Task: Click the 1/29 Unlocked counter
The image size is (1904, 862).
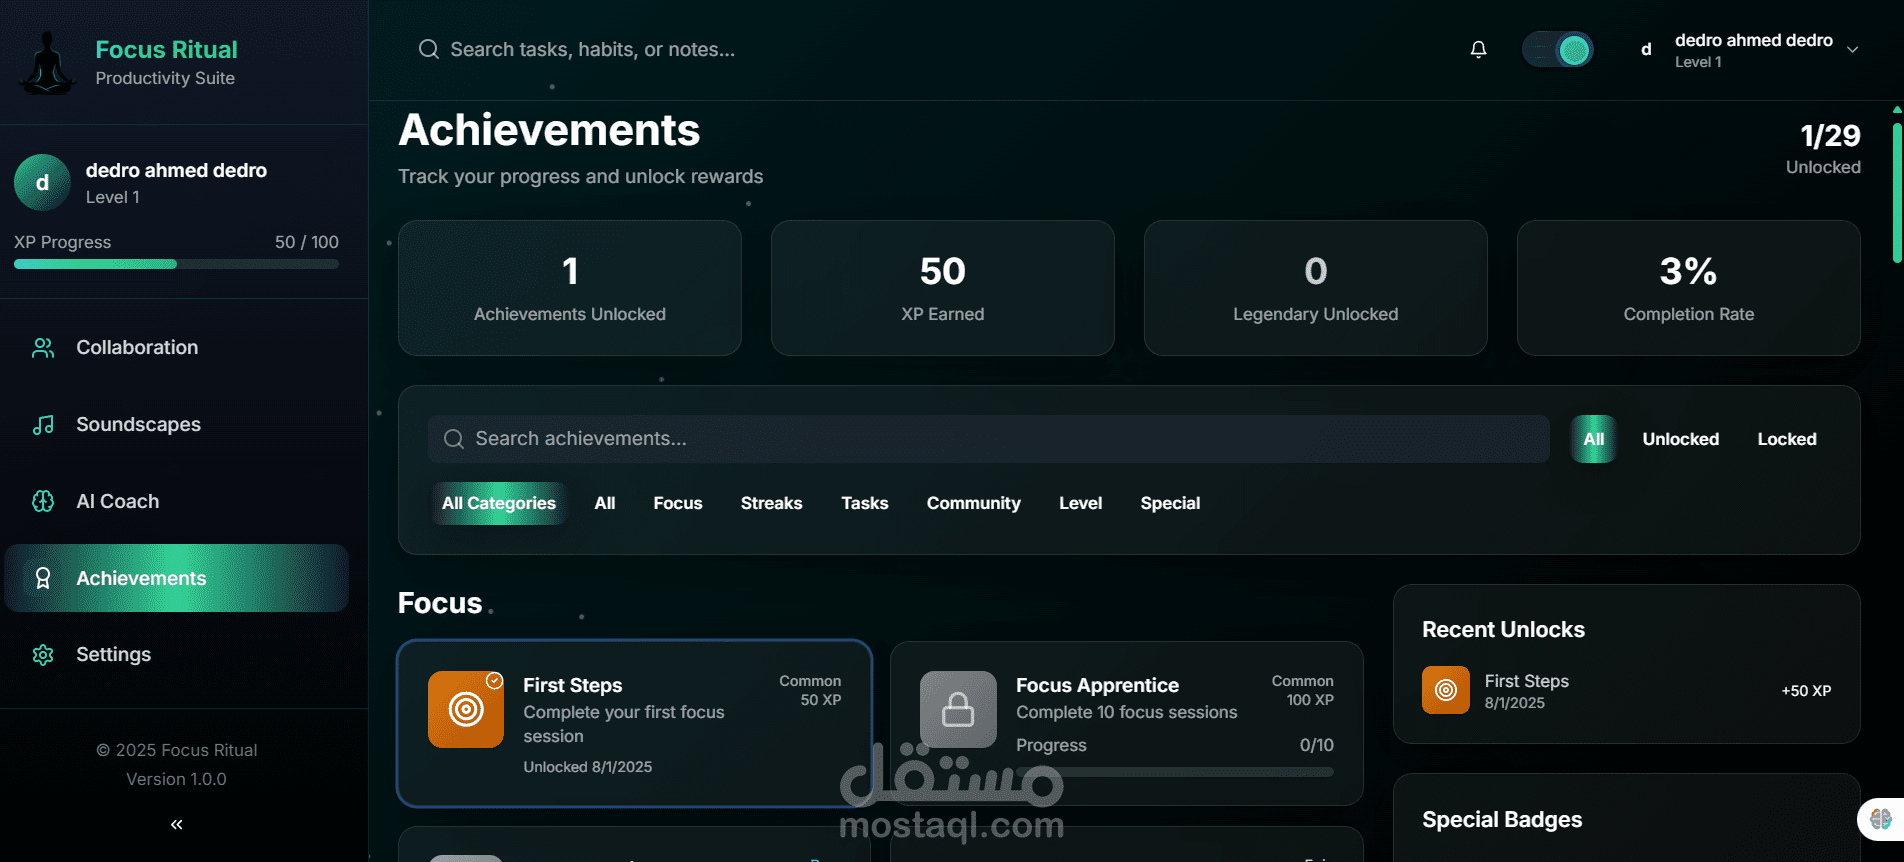Action: 1824,148
